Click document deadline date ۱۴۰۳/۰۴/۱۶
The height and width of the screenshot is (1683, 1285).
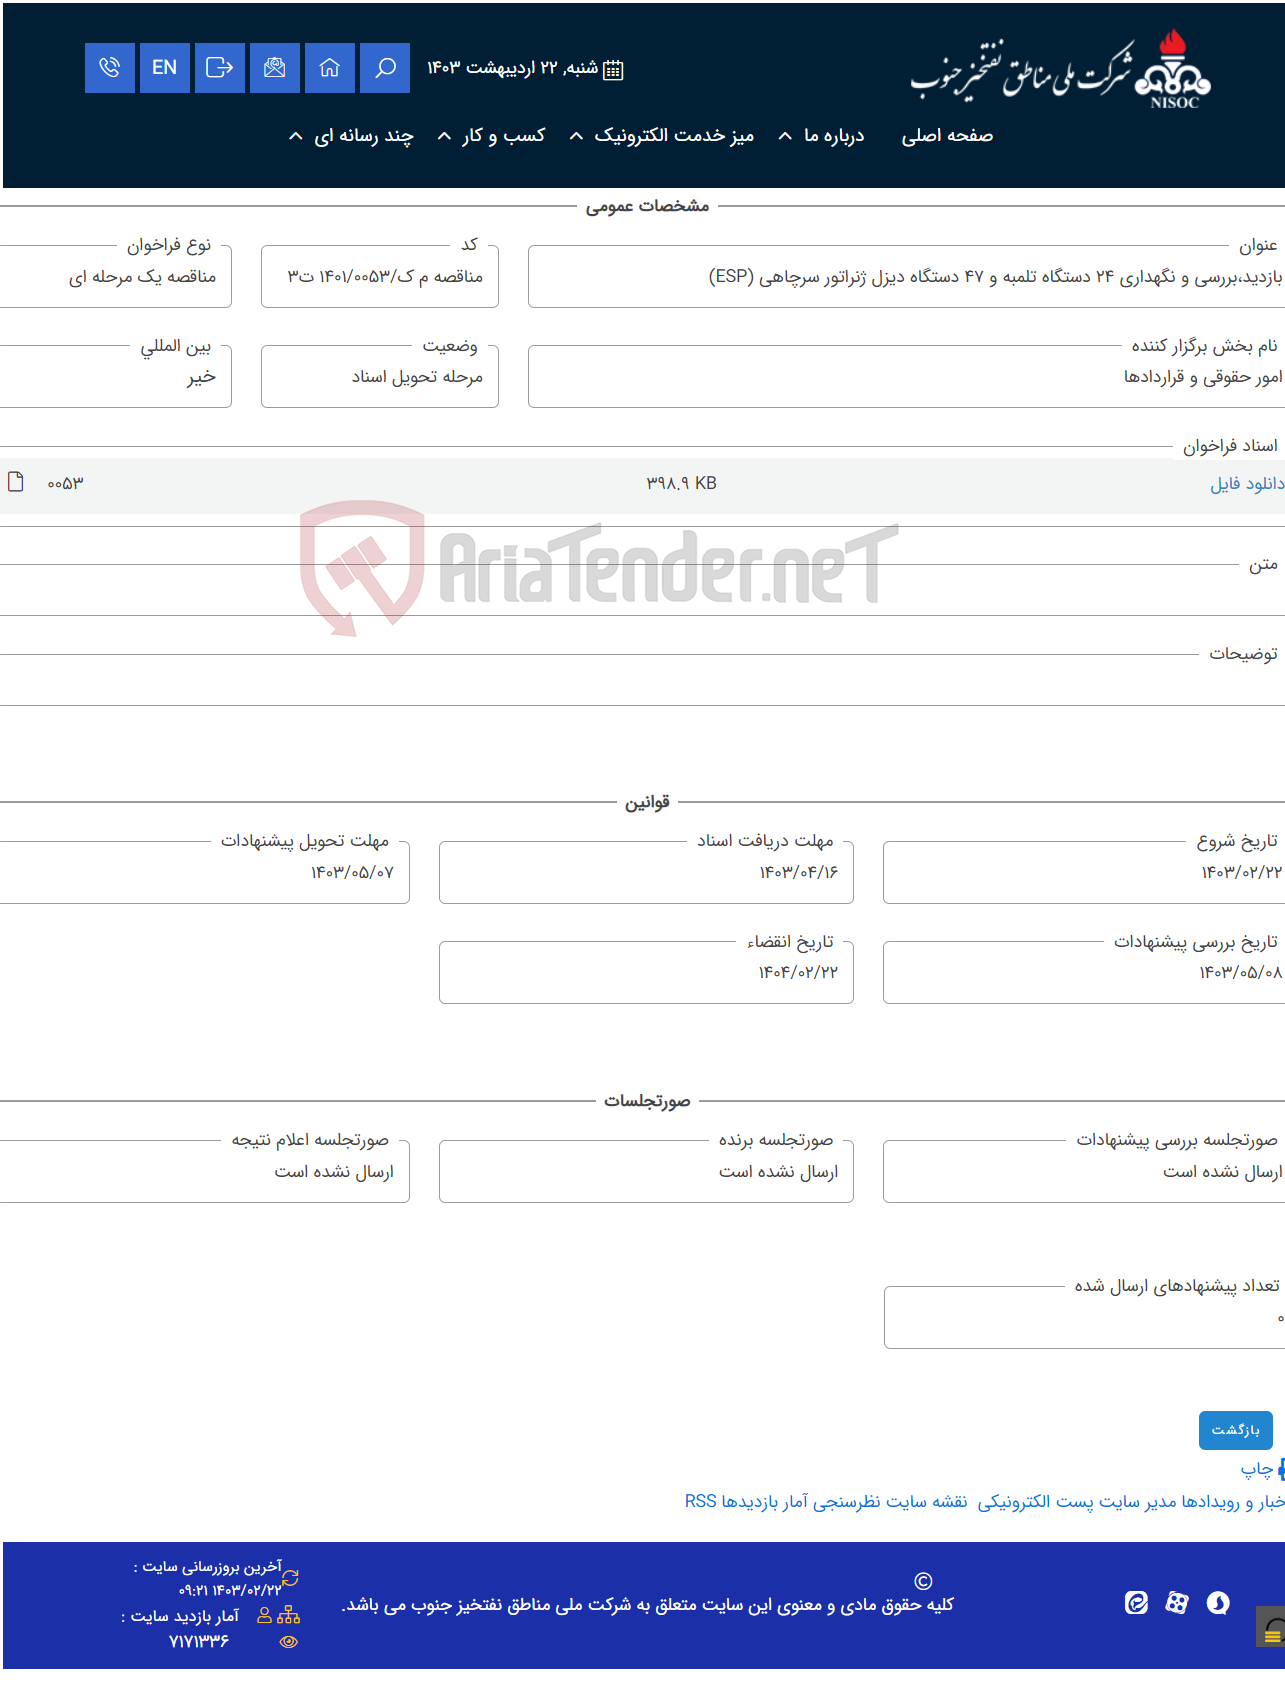point(798,873)
